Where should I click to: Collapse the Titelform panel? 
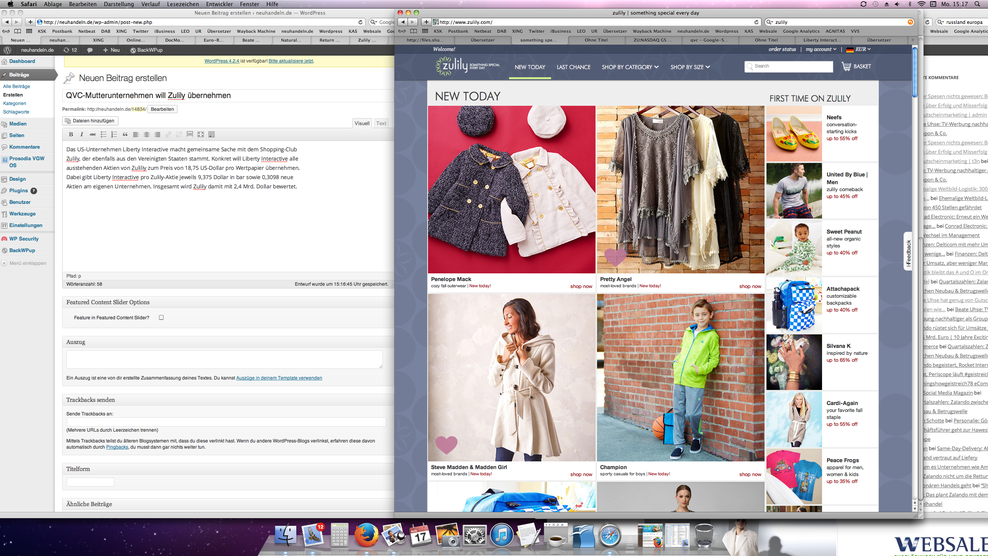[227, 469]
